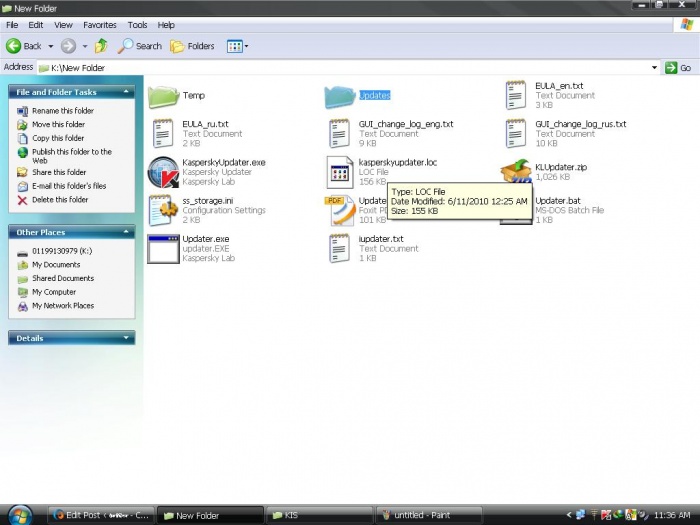This screenshot has width=700, height=525.
Task: Click the Kaspersky tray icon
Action: point(606,515)
